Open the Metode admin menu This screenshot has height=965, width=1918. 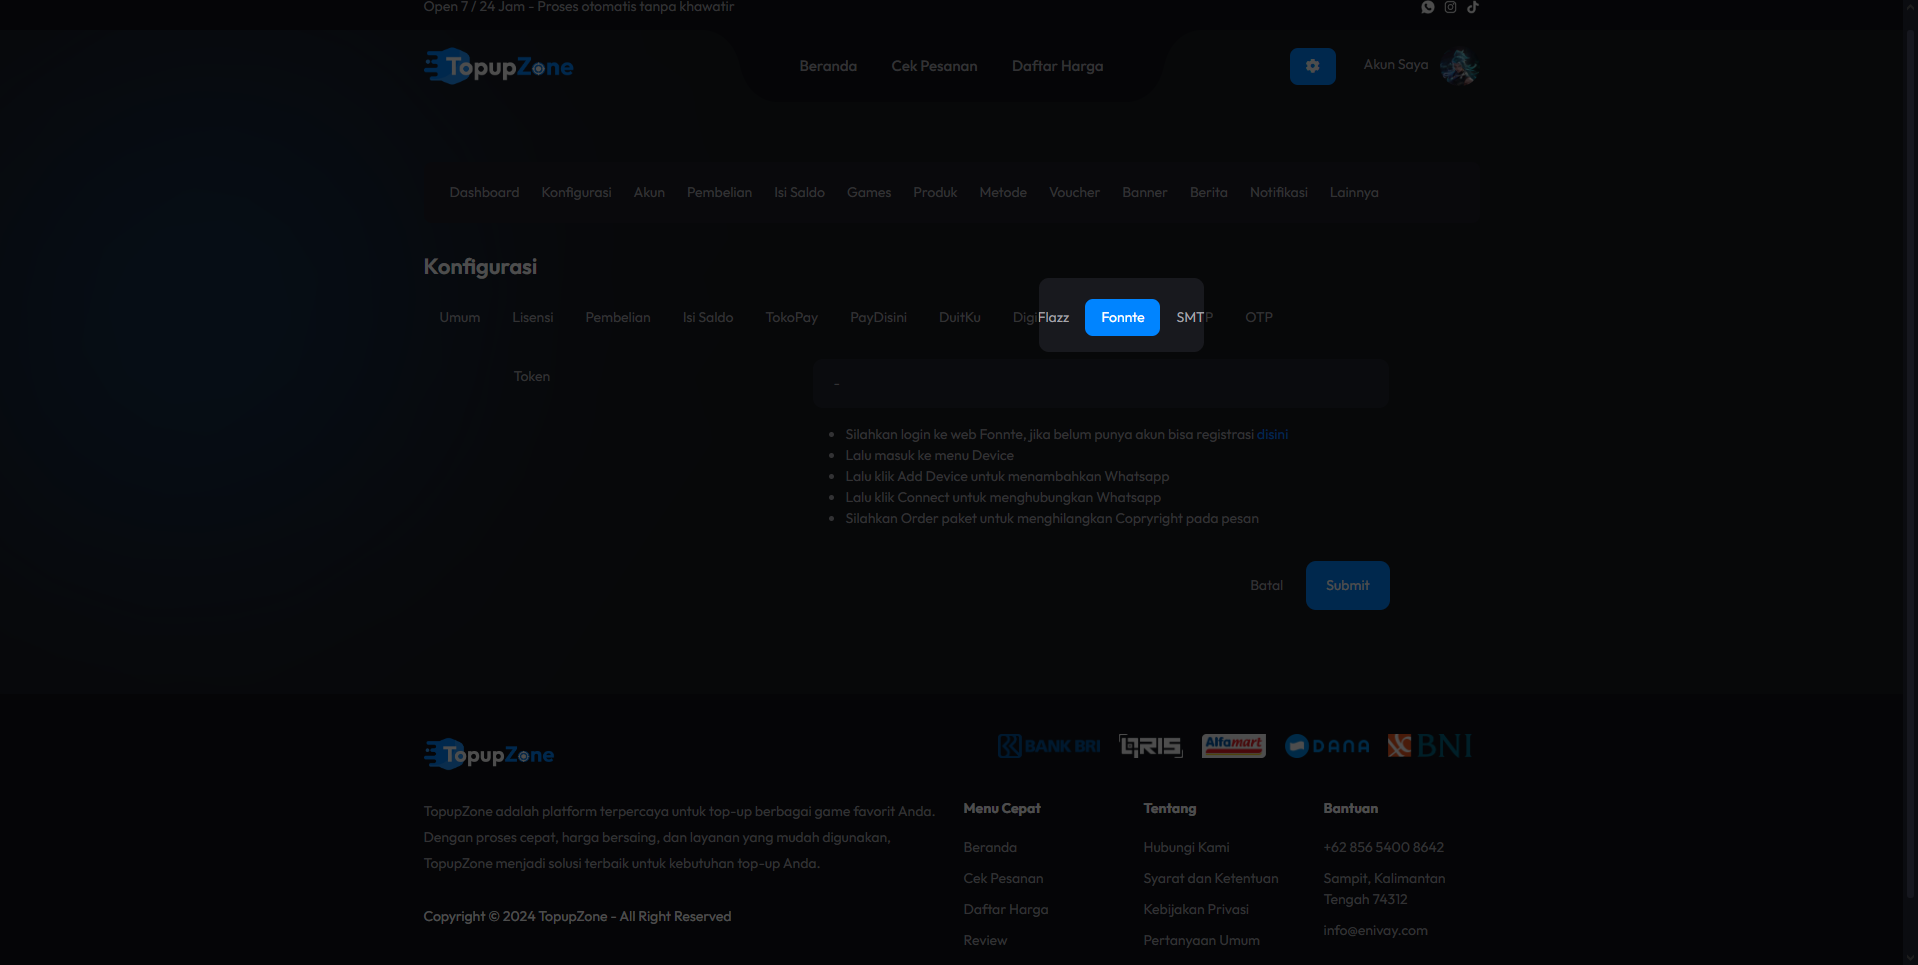(x=1003, y=192)
